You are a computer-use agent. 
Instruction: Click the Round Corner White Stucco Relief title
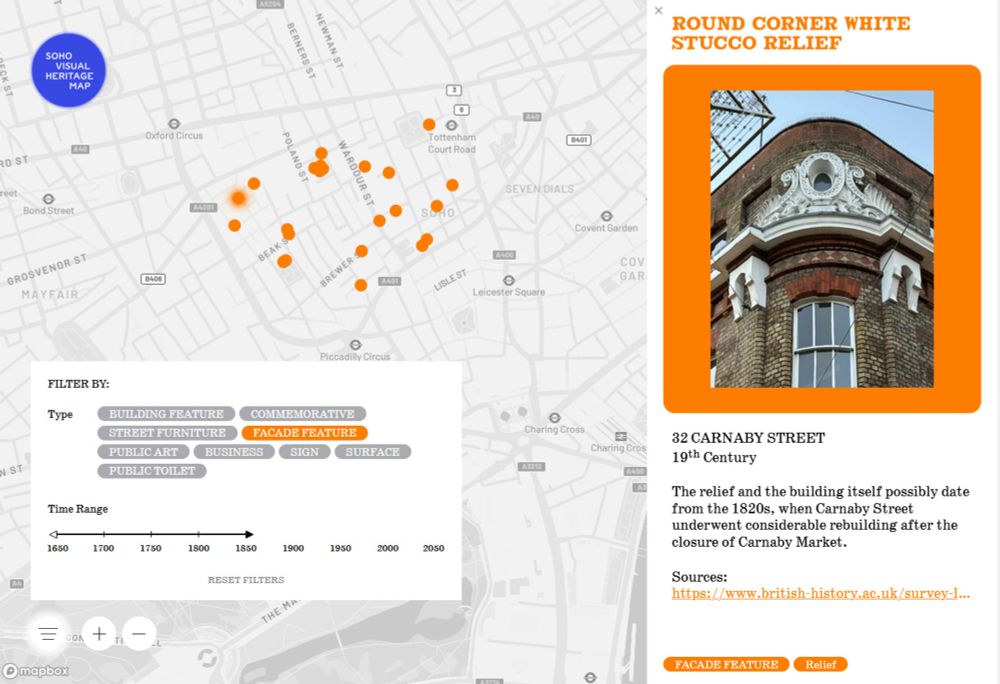[x=791, y=33]
